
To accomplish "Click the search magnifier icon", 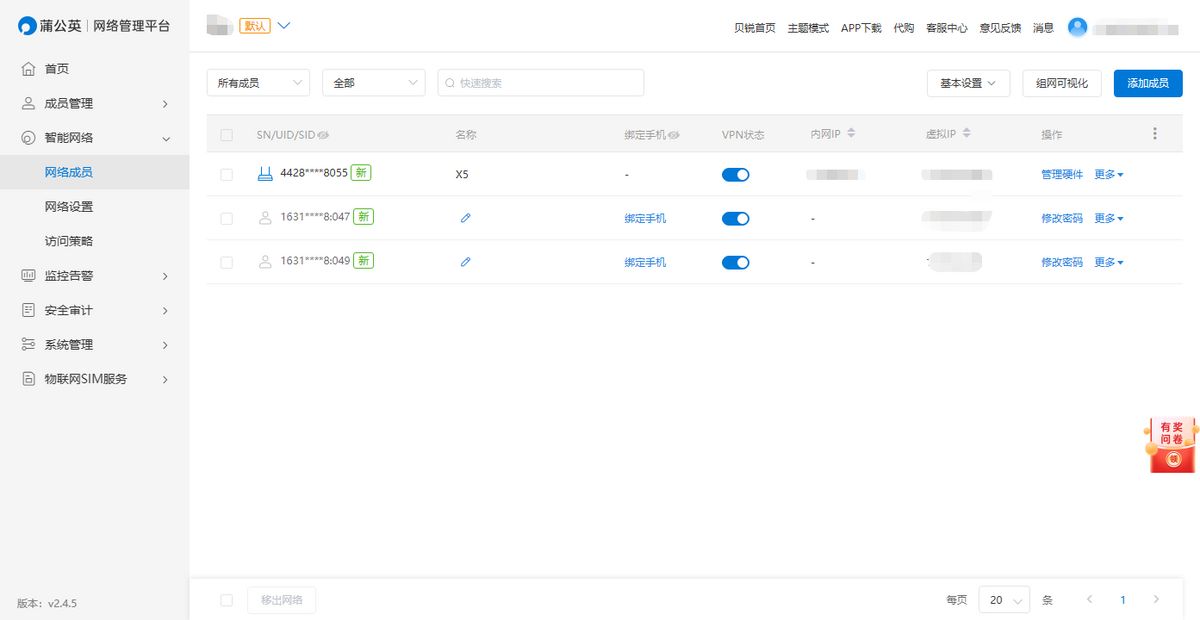I will [450, 83].
